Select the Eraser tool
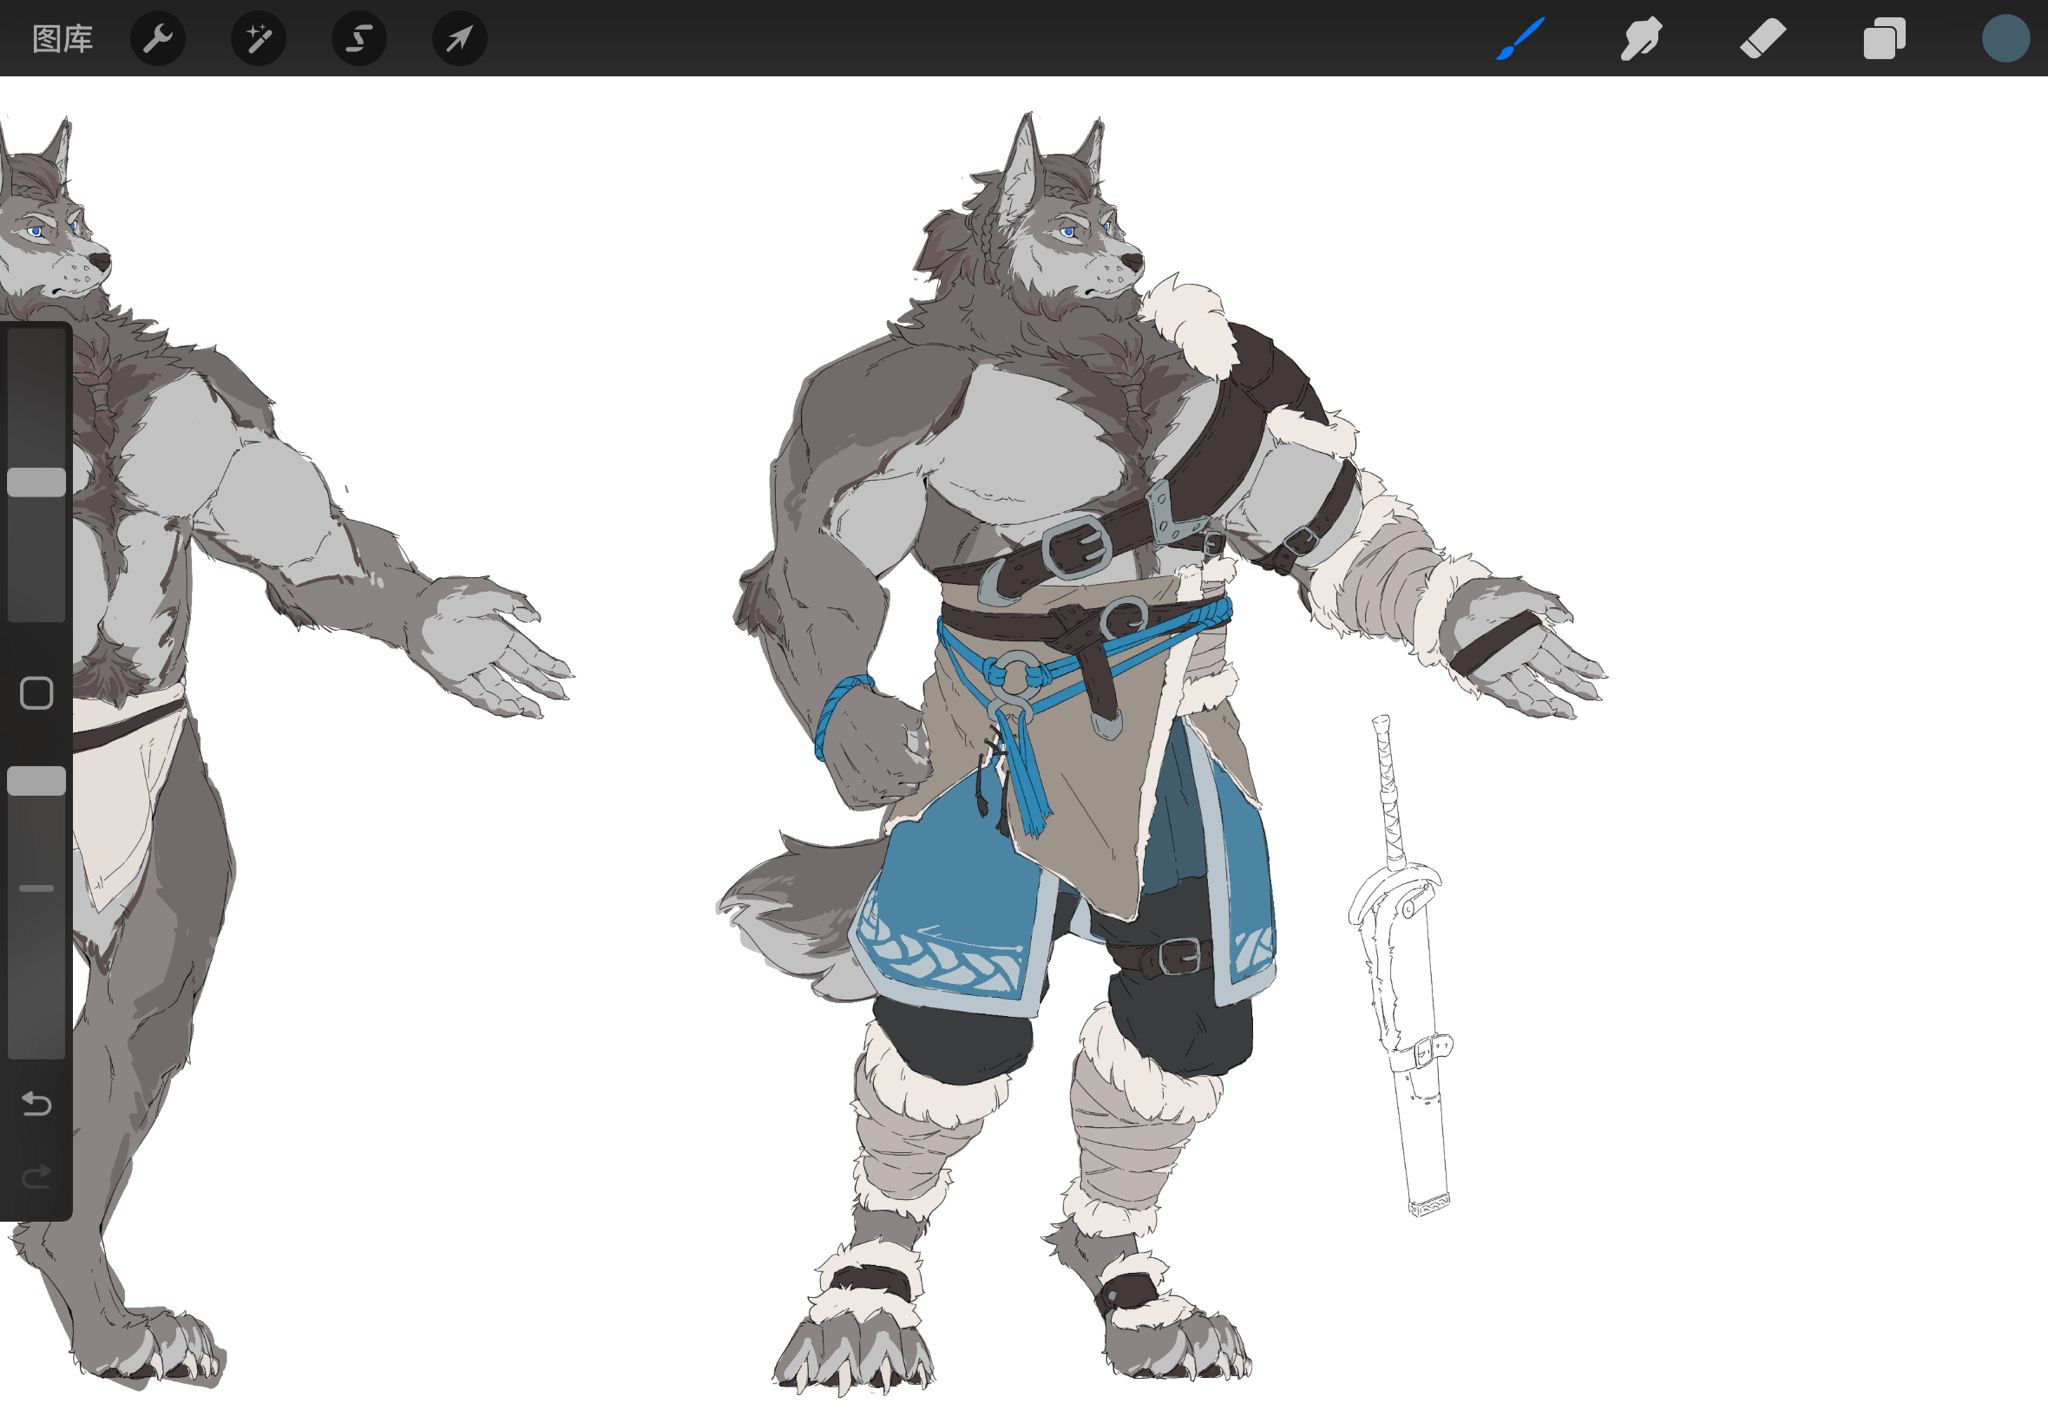The height and width of the screenshot is (1423, 2048). pos(1762,39)
